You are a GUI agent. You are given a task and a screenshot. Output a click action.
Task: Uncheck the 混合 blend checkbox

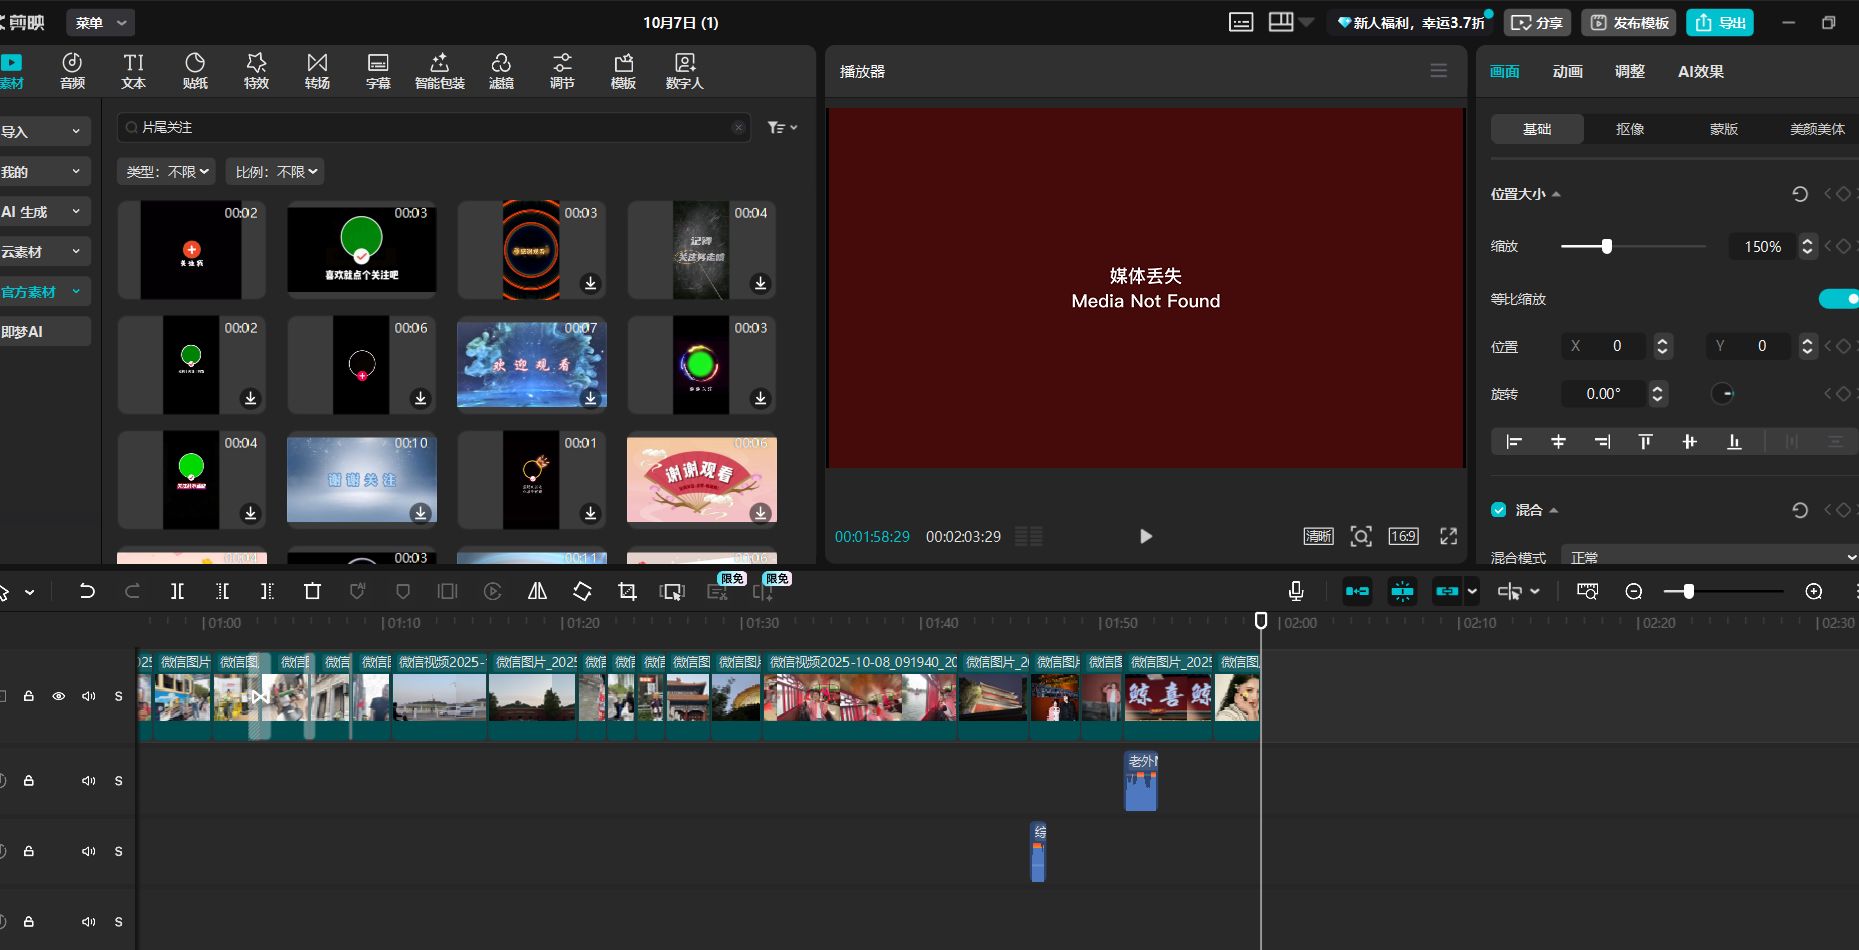pos(1498,510)
